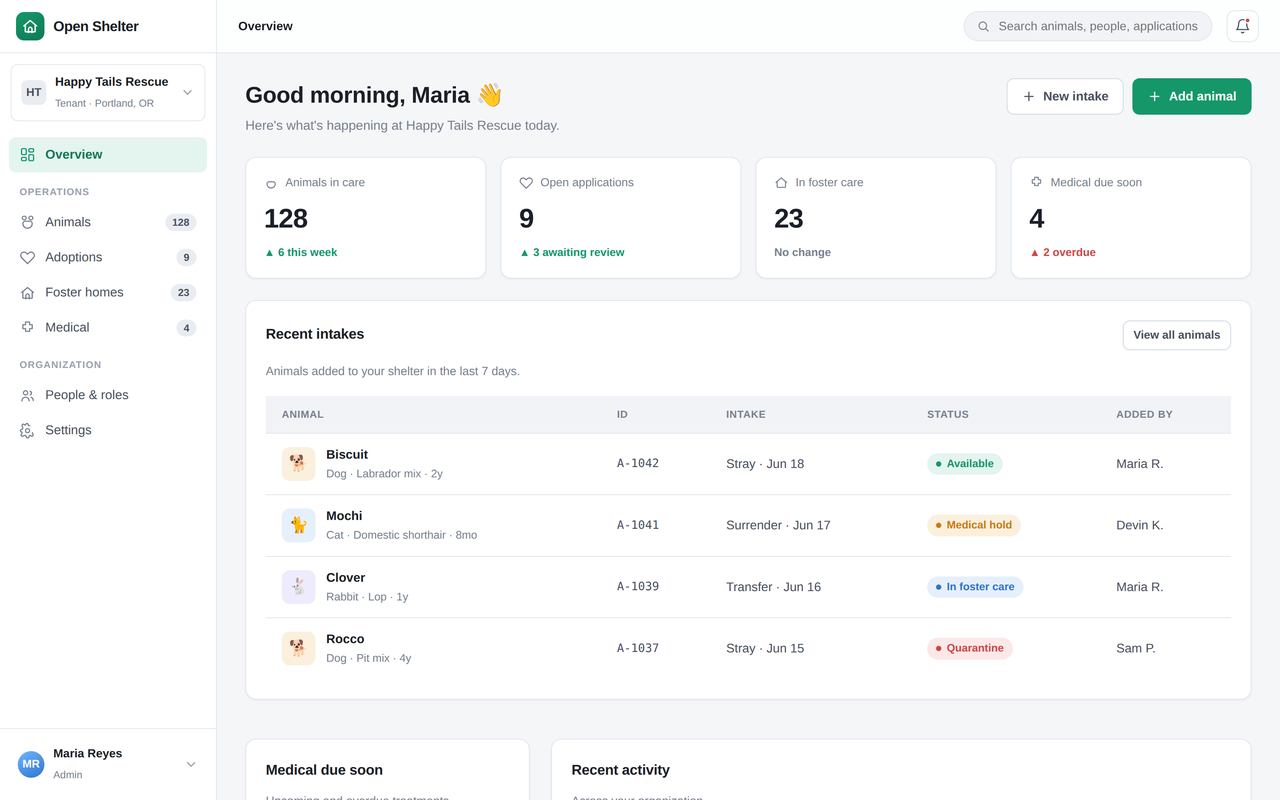Open People & roles page

point(108,395)
